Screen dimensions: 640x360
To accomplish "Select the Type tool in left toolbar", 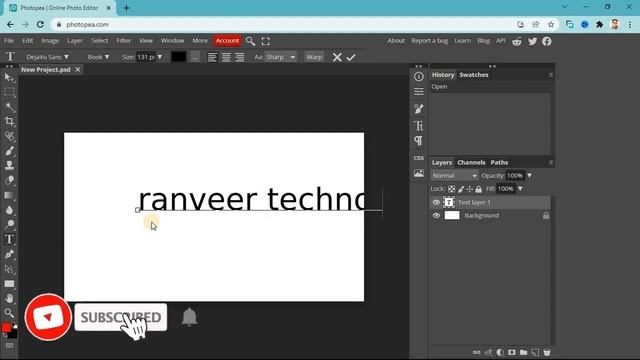I will [9, 239].
